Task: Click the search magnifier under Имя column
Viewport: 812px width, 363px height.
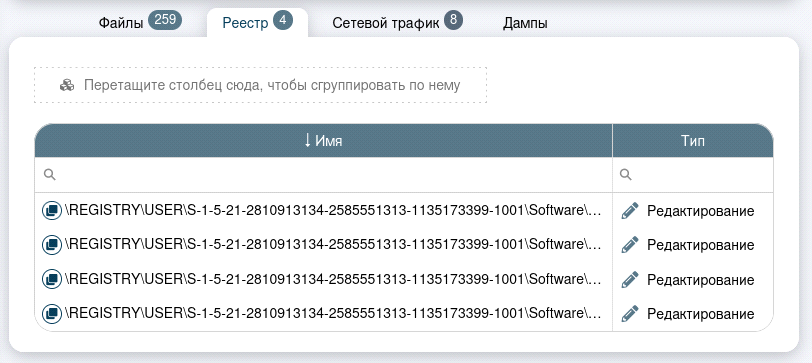Action: point(50,175)
